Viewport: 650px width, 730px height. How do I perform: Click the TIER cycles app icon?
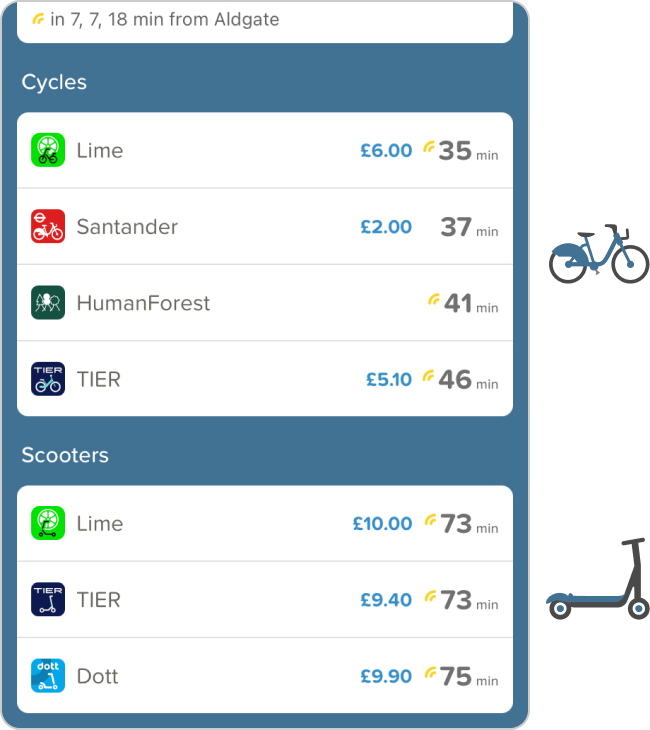48,379
